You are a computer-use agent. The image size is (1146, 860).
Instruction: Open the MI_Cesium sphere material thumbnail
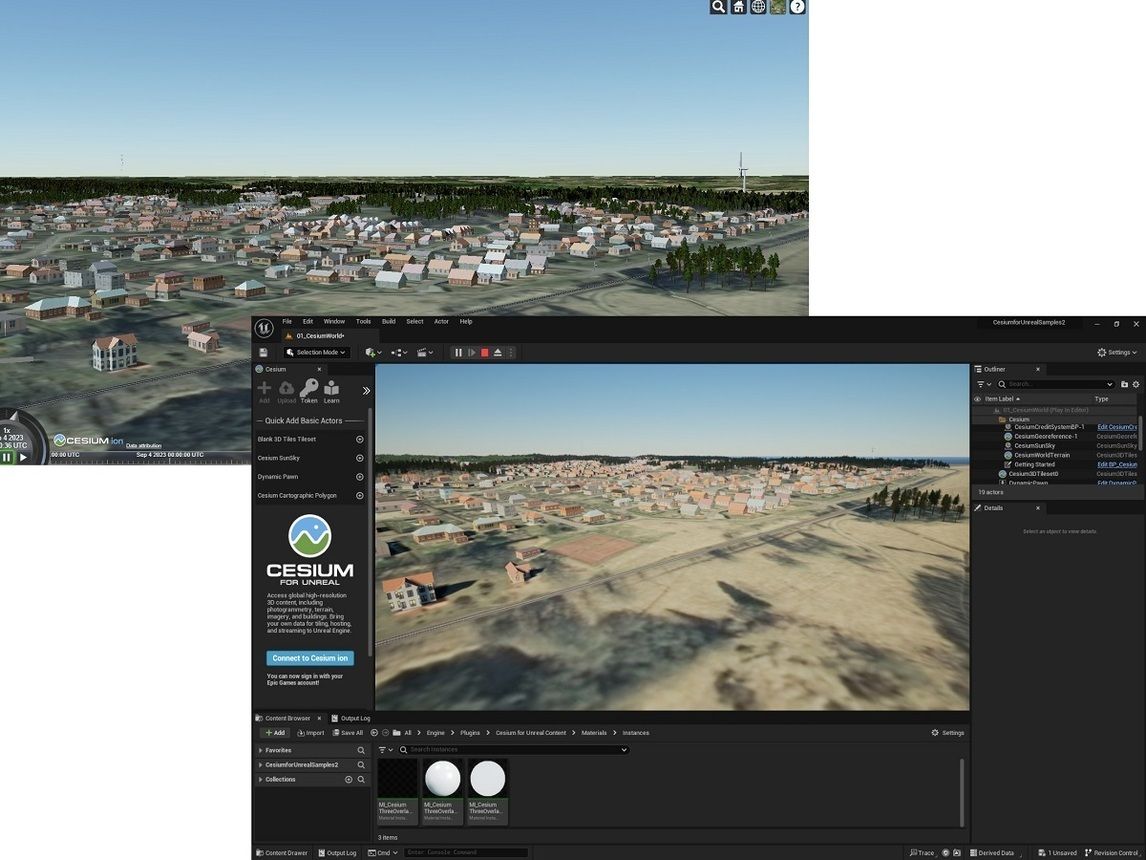tap(443, 778)
